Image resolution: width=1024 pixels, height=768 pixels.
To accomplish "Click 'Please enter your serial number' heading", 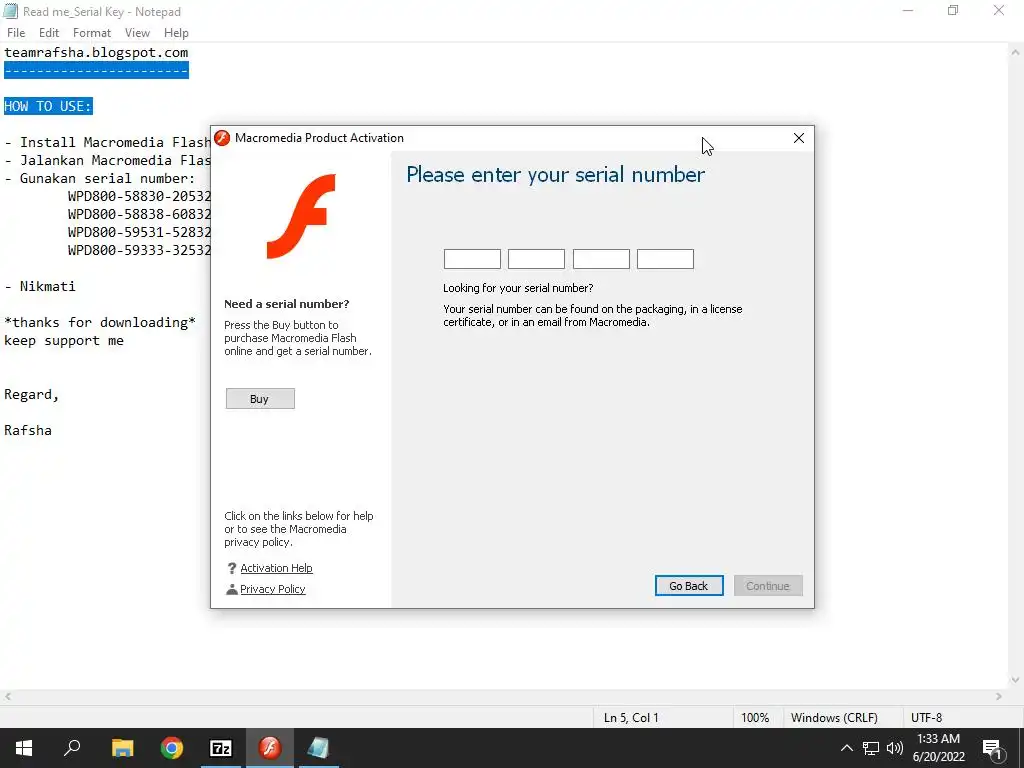I will point(556,174).
